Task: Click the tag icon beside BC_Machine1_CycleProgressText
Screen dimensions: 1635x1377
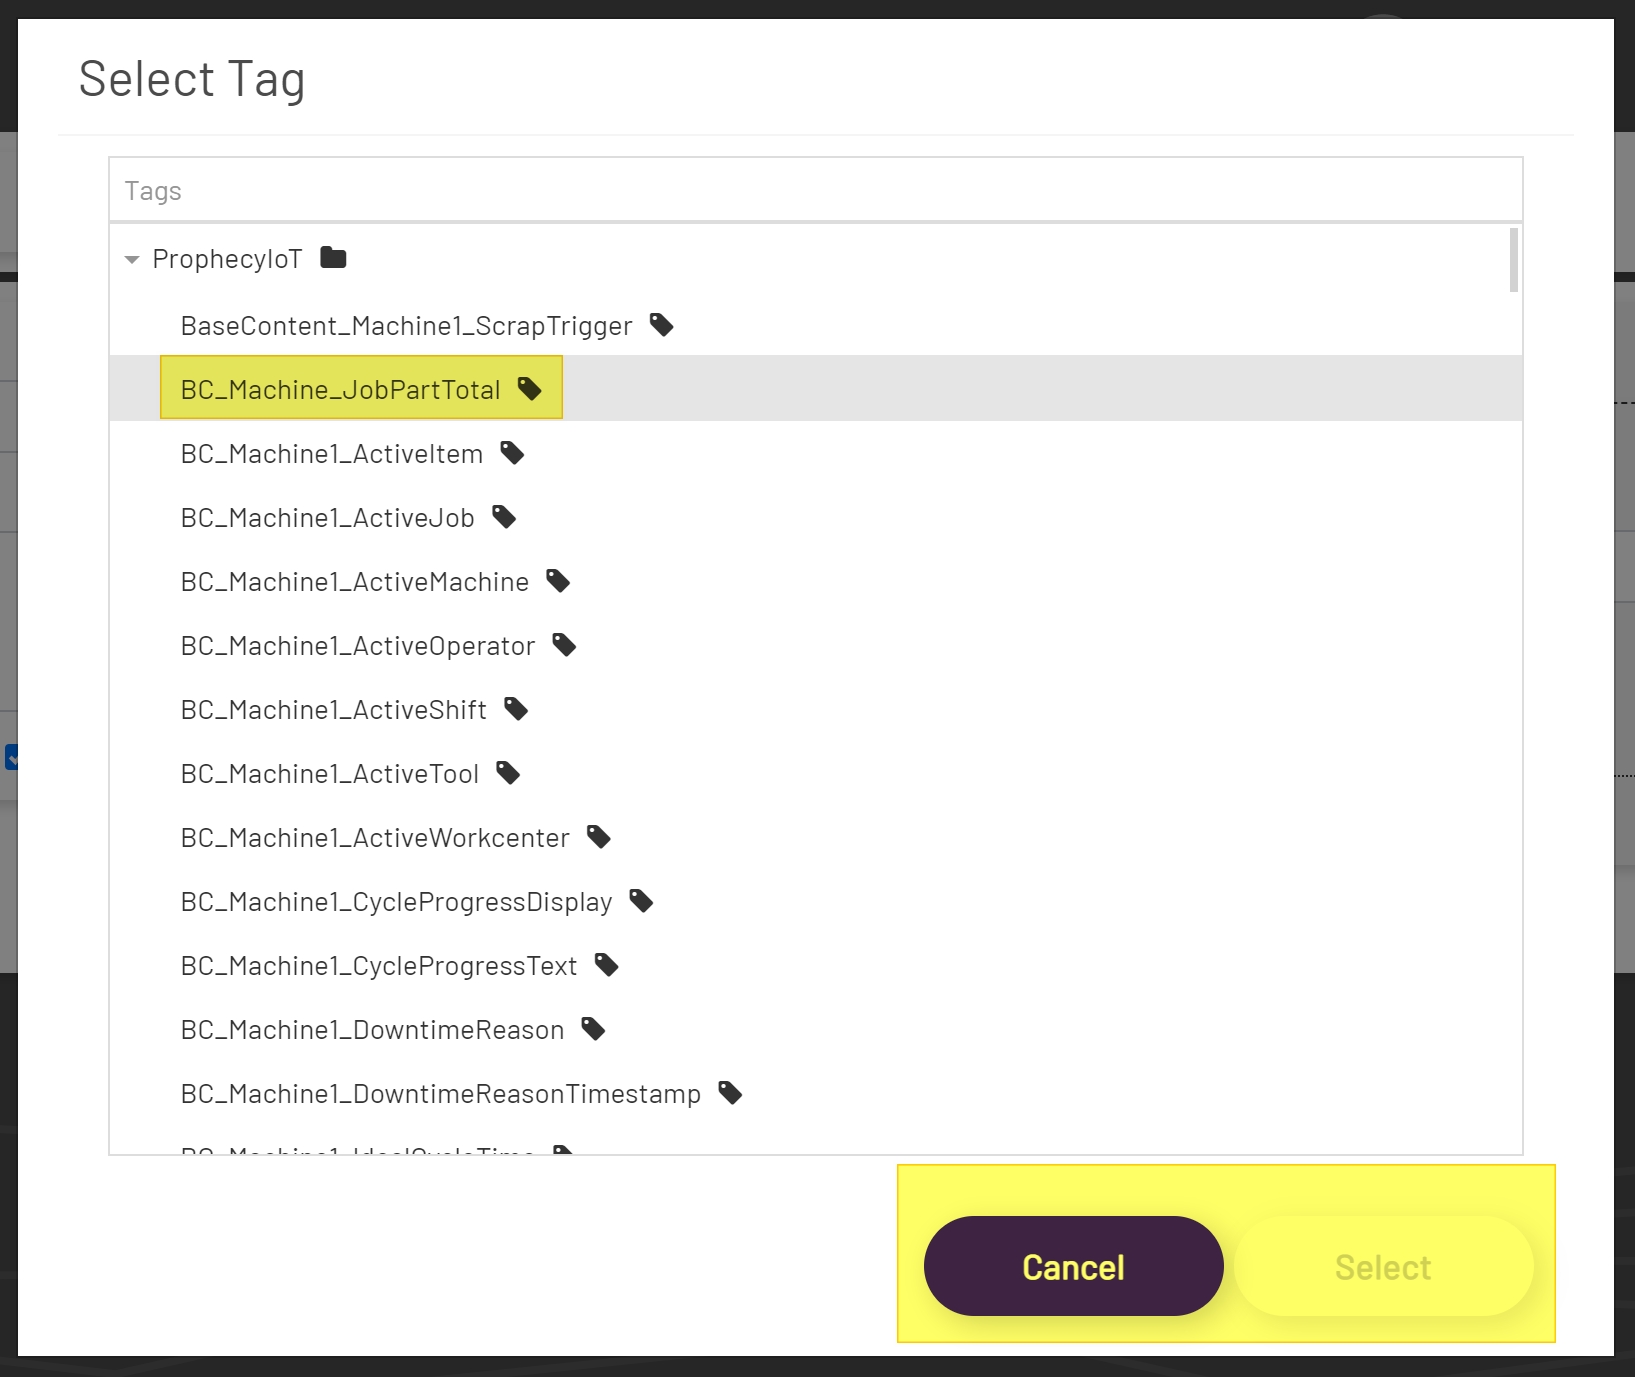Action: point(606,965)
